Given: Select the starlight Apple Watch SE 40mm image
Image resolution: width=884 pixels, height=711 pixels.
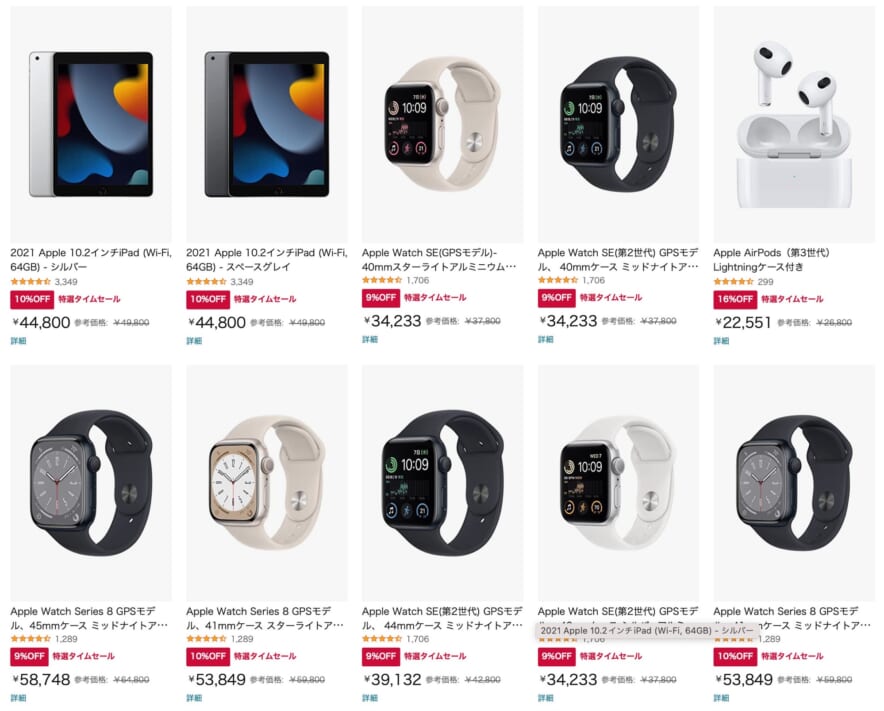Looking at the screenshot, I should 443,124.
